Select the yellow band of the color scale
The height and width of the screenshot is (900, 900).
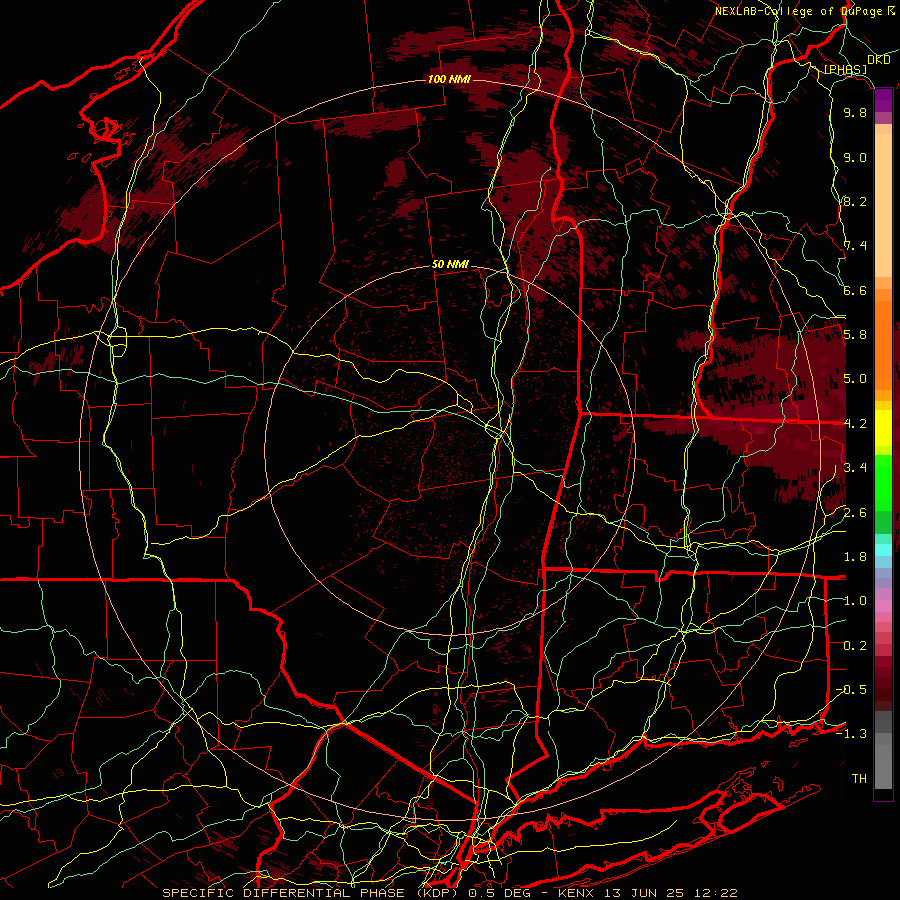(883, 428)
